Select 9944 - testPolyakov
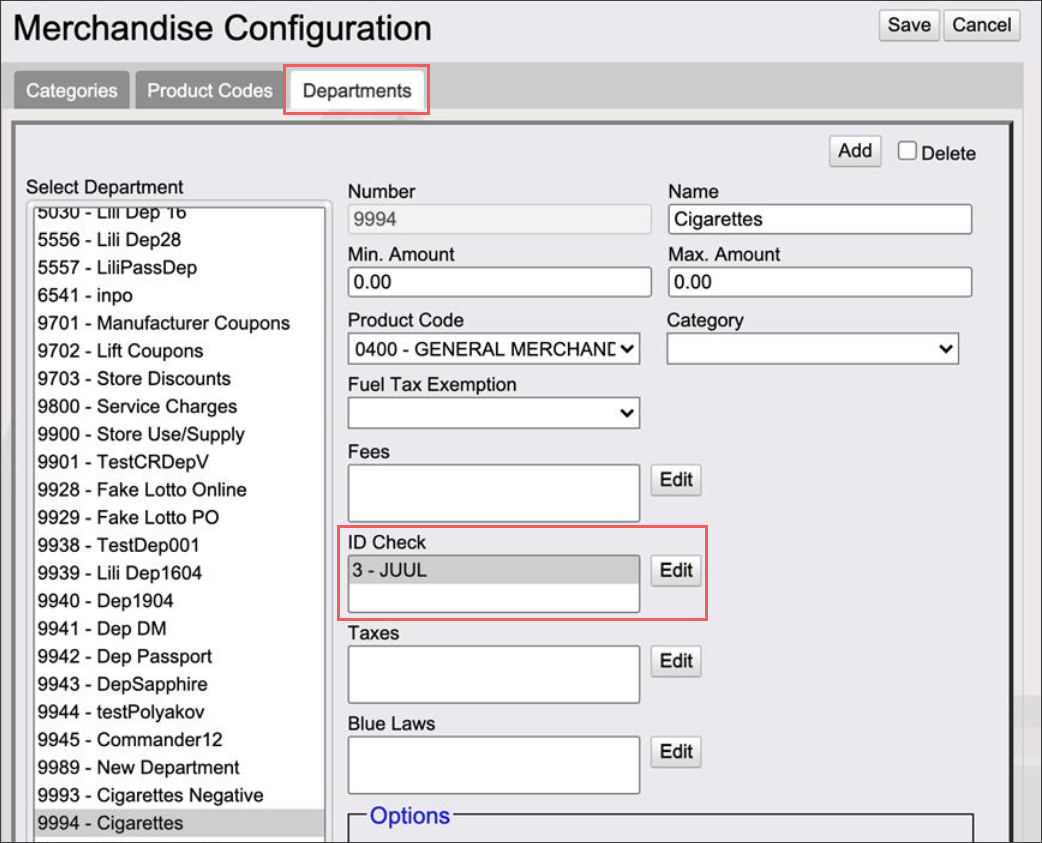 click(179, 712)
